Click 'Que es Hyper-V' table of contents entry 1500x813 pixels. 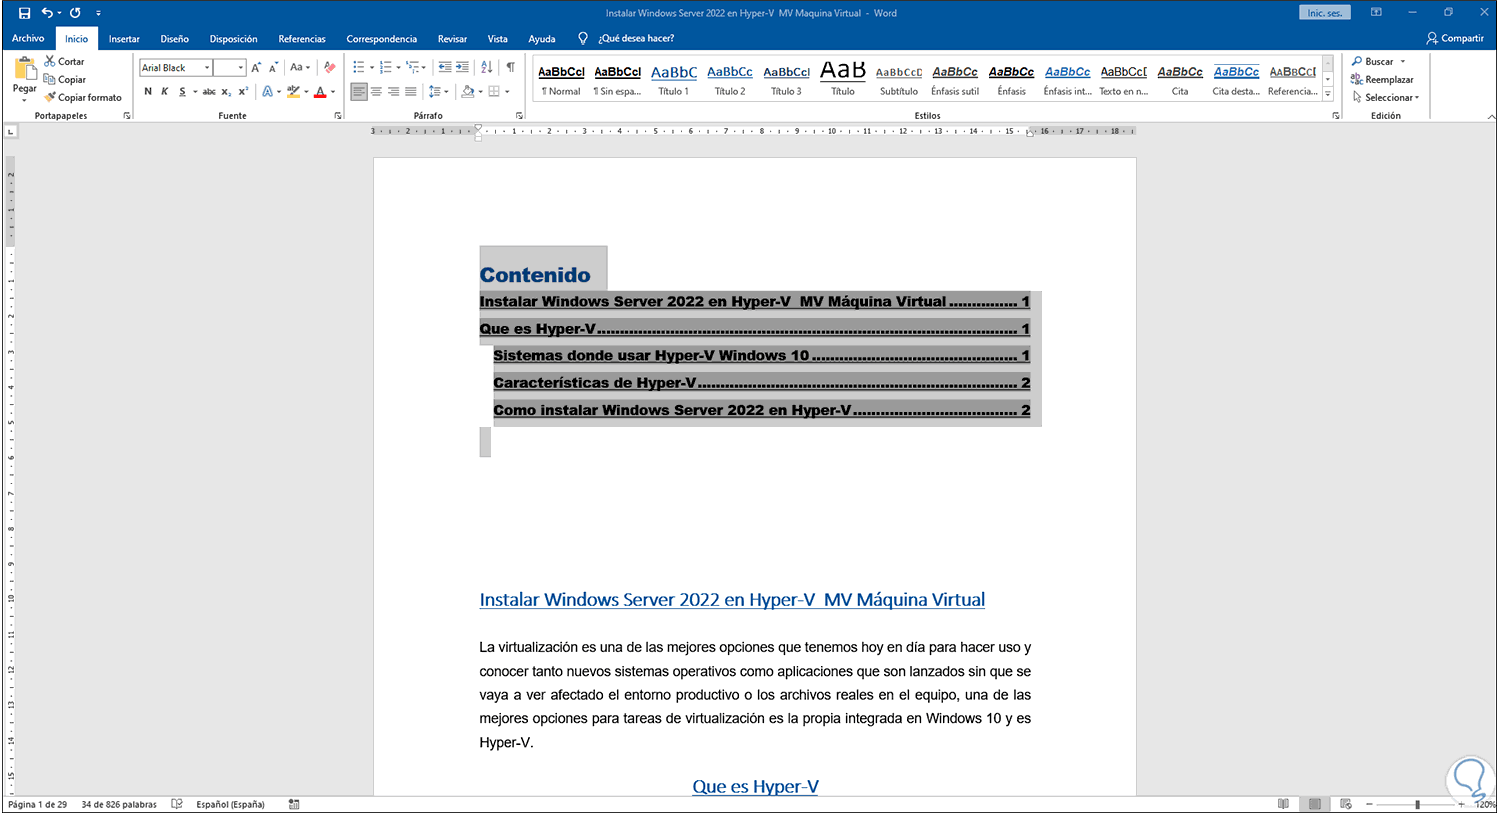pos(754,329)
